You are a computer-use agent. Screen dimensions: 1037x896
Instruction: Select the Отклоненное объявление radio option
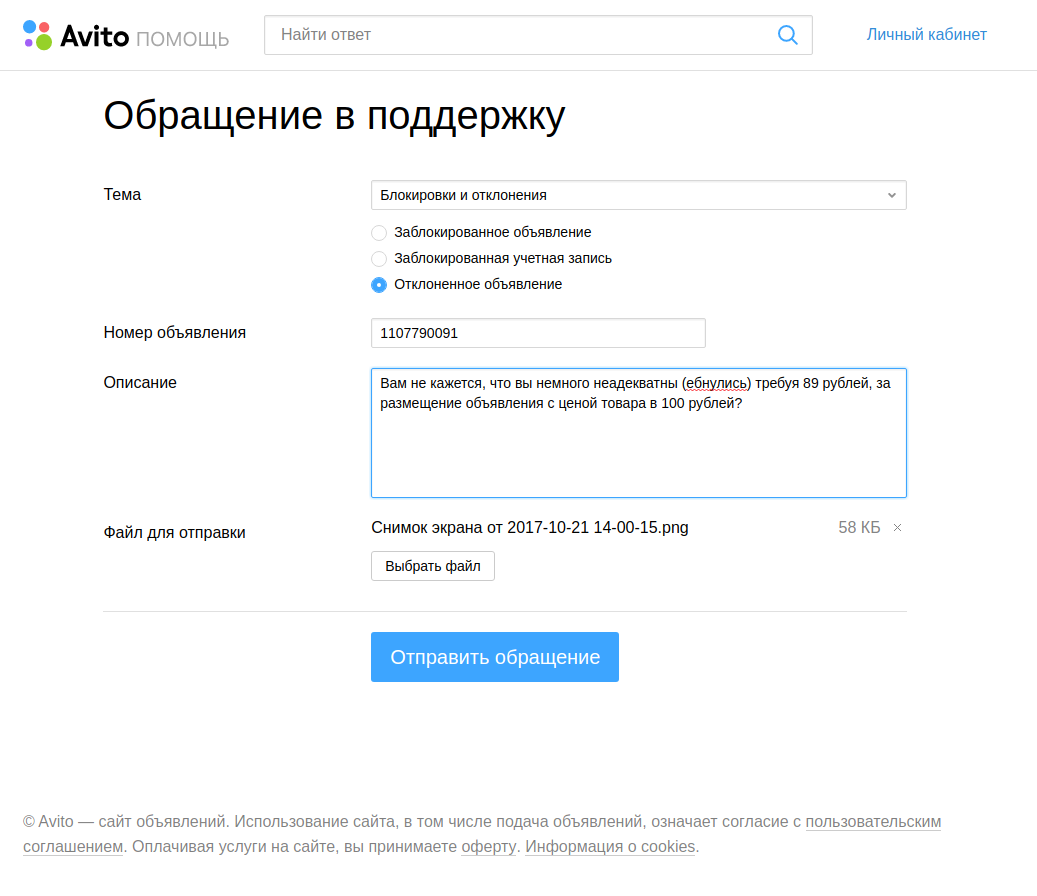click(379, 285)
